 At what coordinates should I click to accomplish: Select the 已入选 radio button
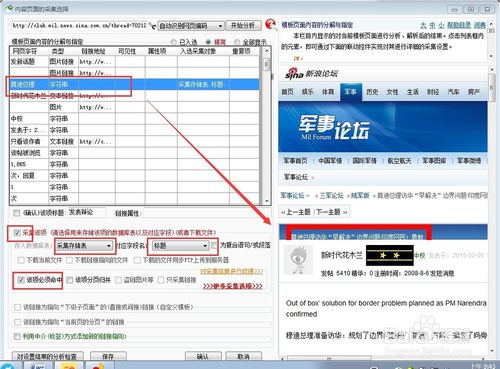tap(173, 42)
